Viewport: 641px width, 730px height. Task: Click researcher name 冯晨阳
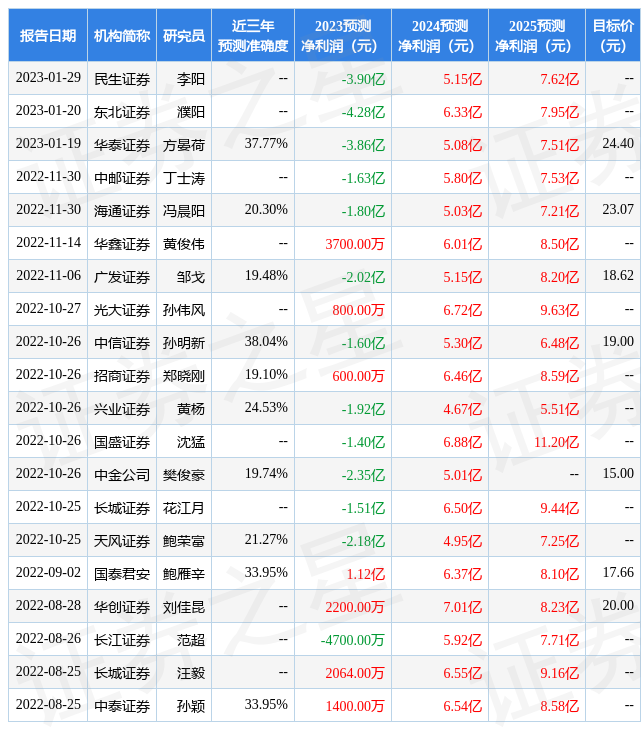tap(184, 211)
